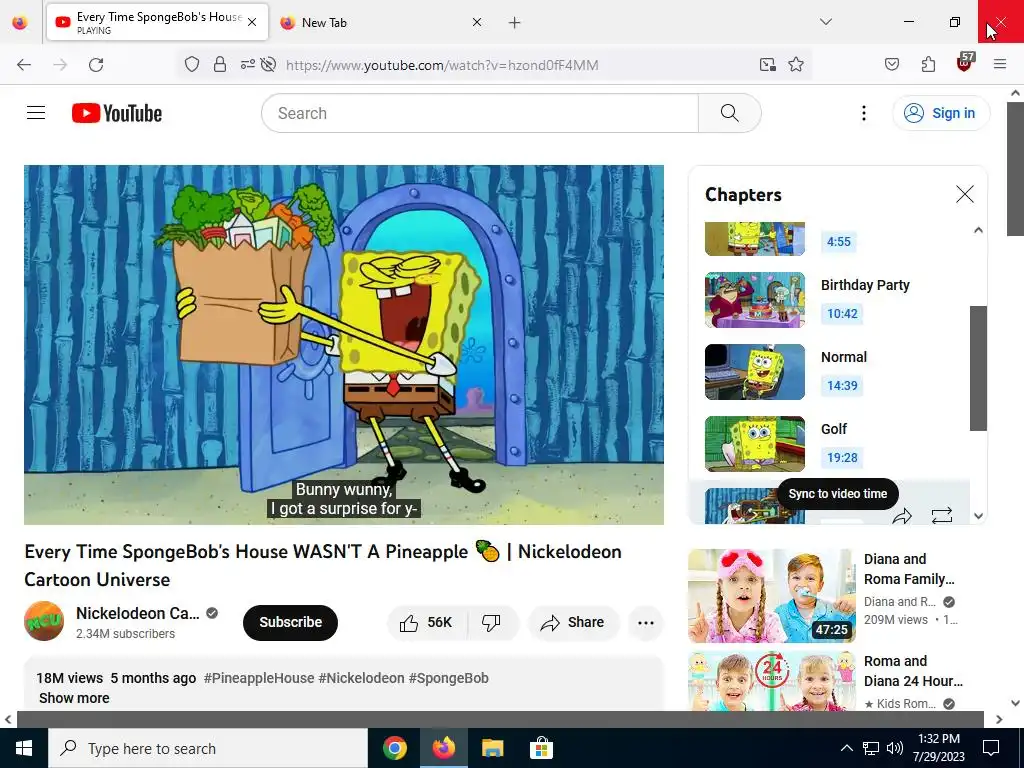The width and height of the screenshot is (1024, 768).
Task: Close the SpongeBob YouTube tab
Action: coord(252,23)
